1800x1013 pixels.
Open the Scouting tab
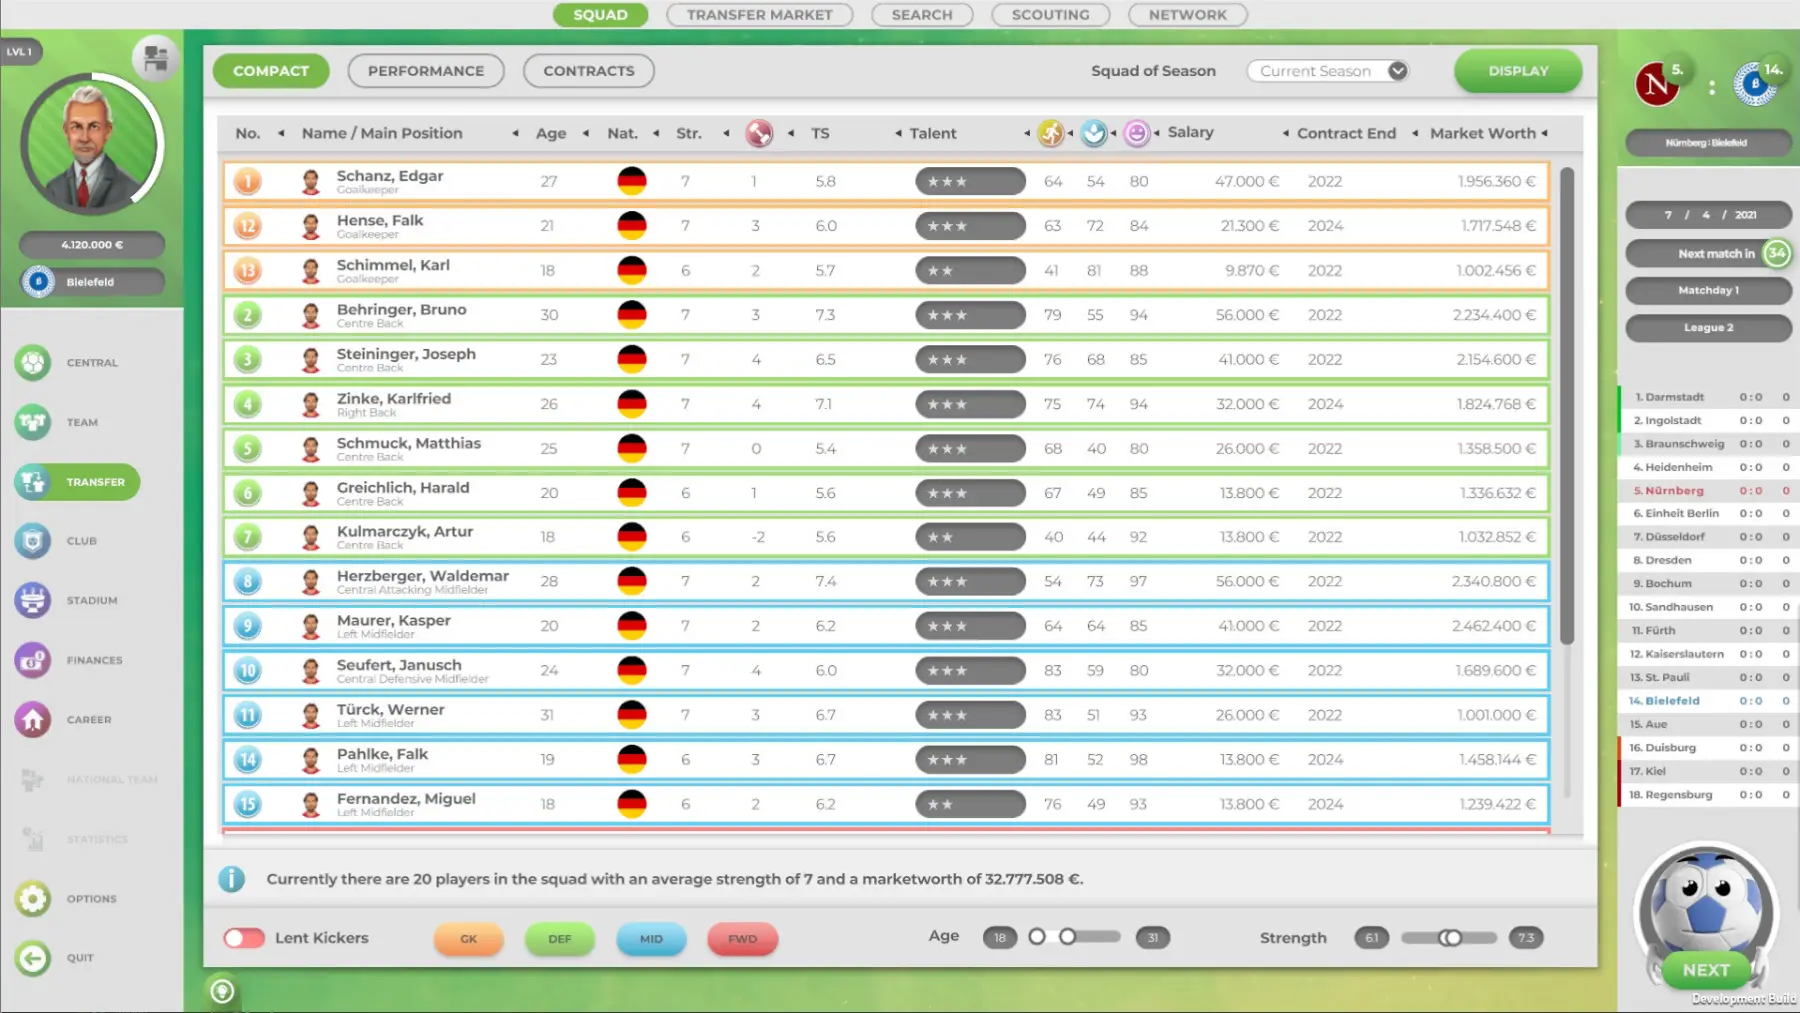coord(1050,15)
